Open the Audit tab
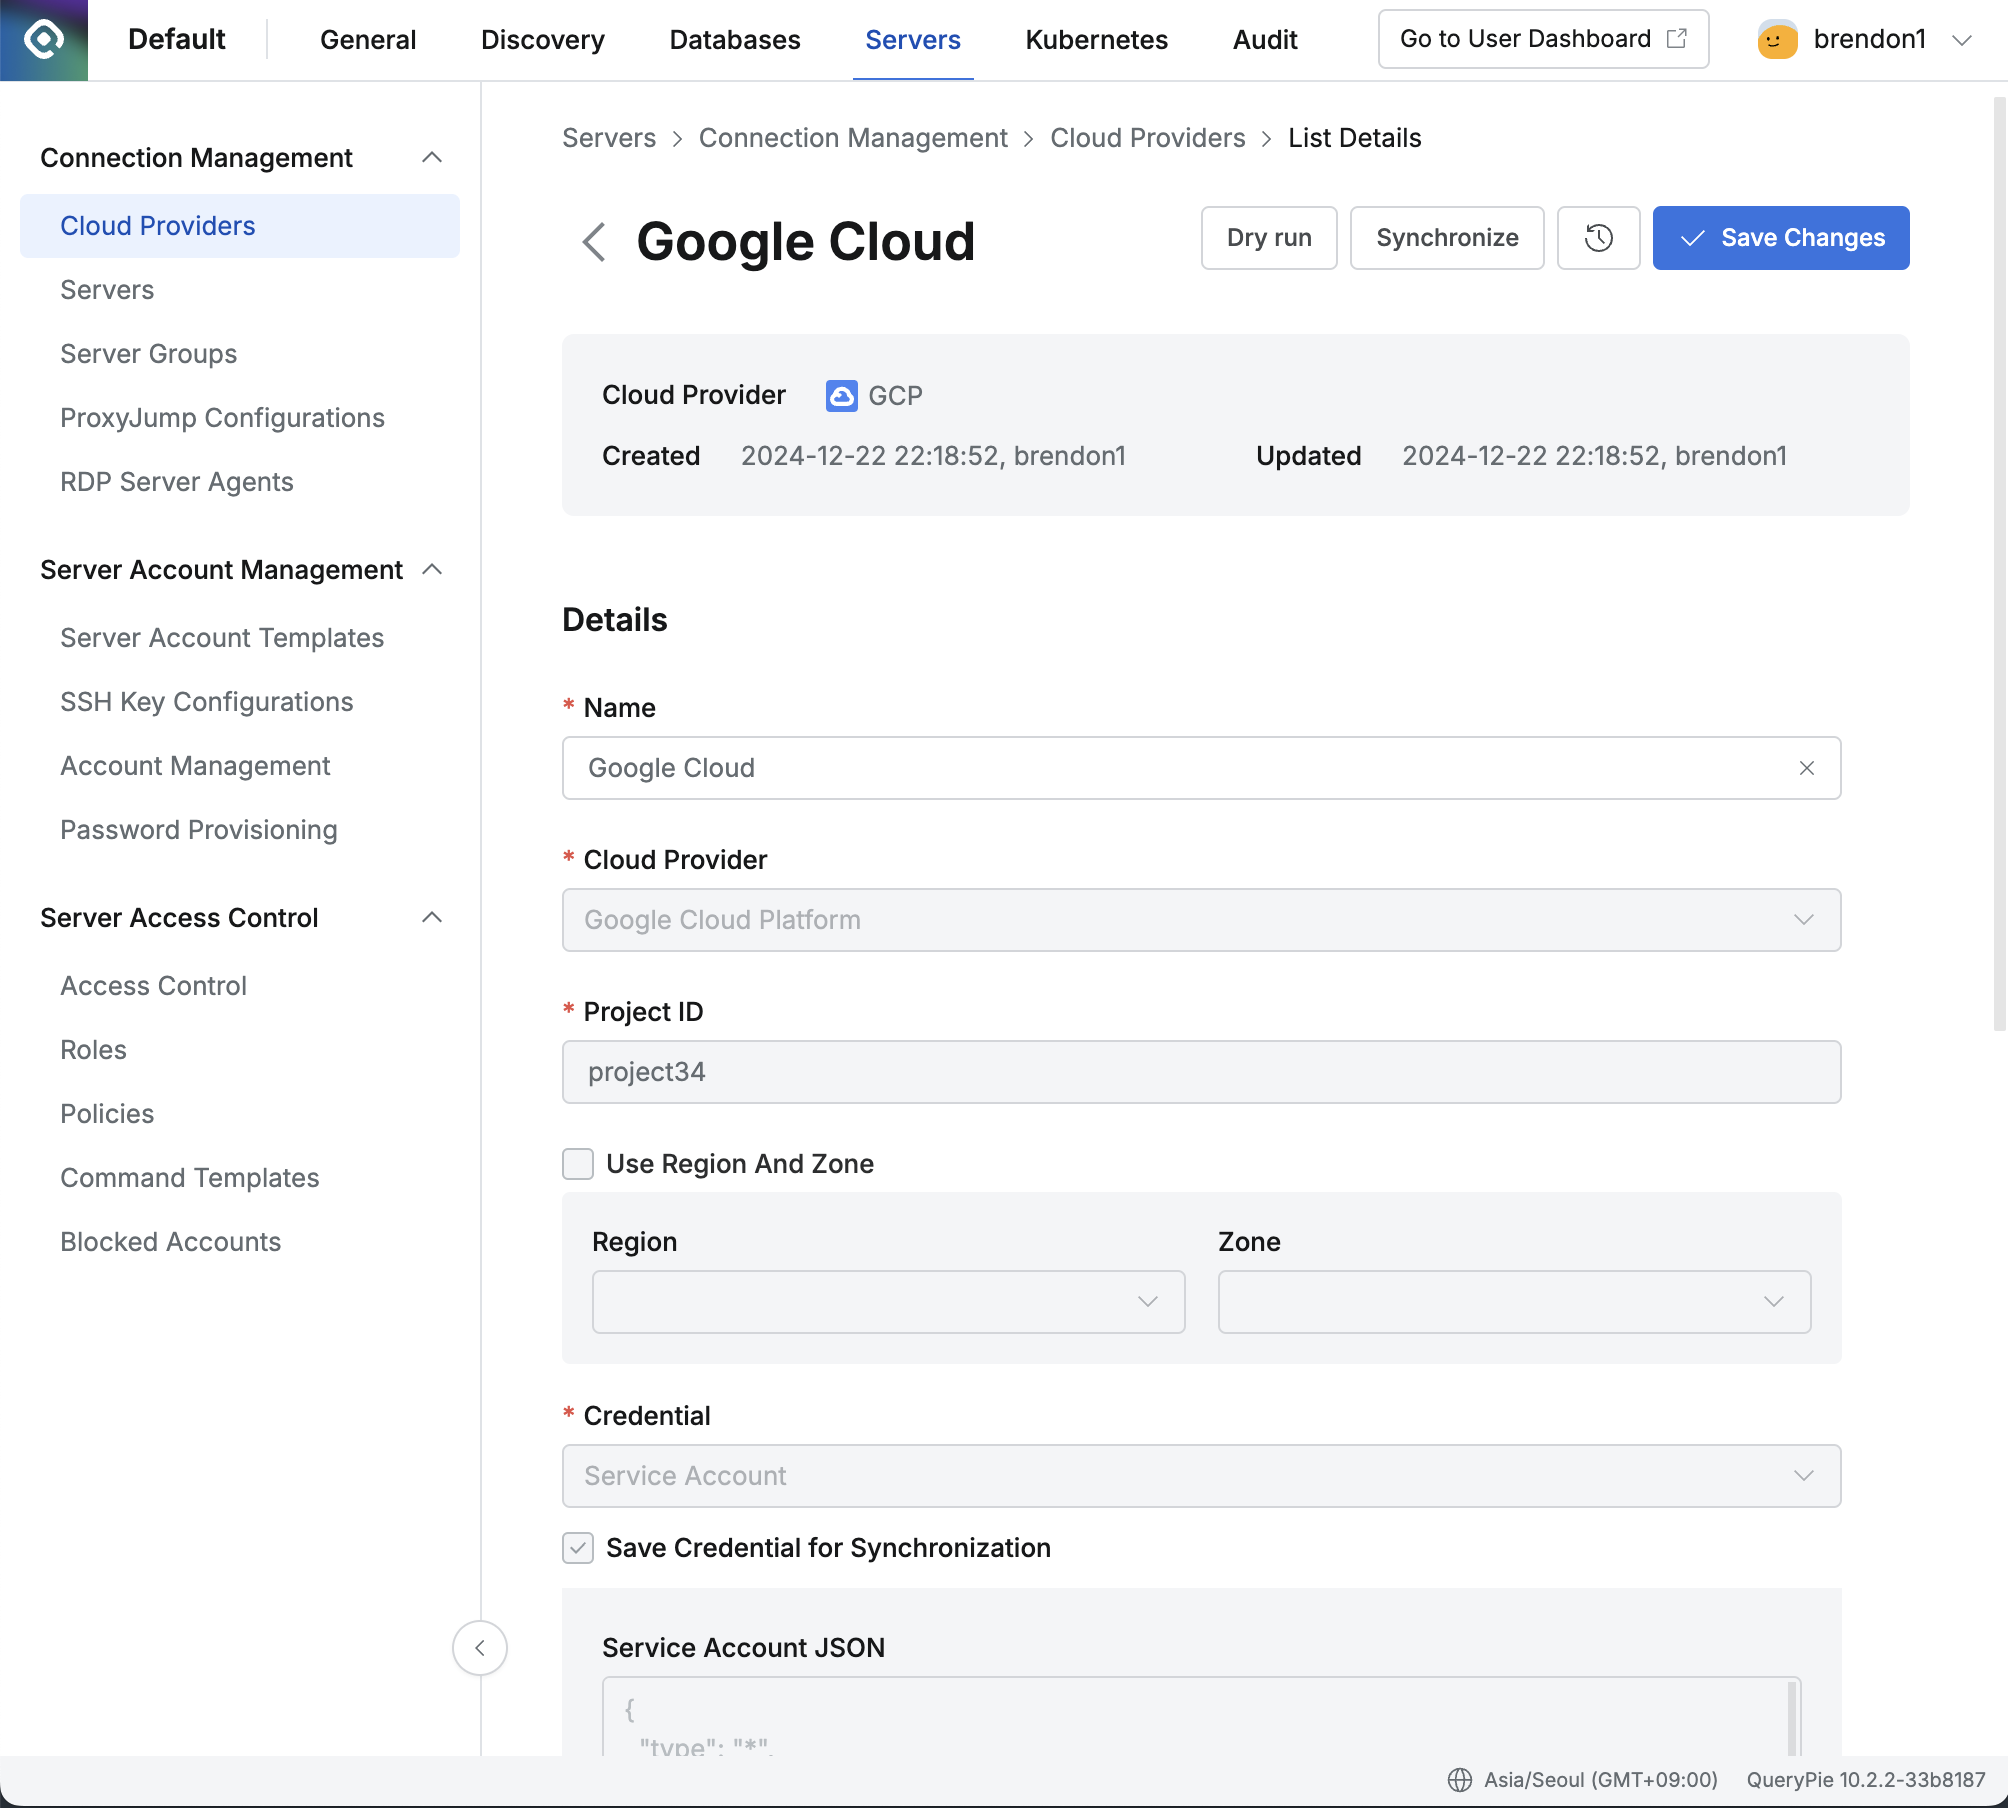 pyautogui.click(x=1264, y=39)
